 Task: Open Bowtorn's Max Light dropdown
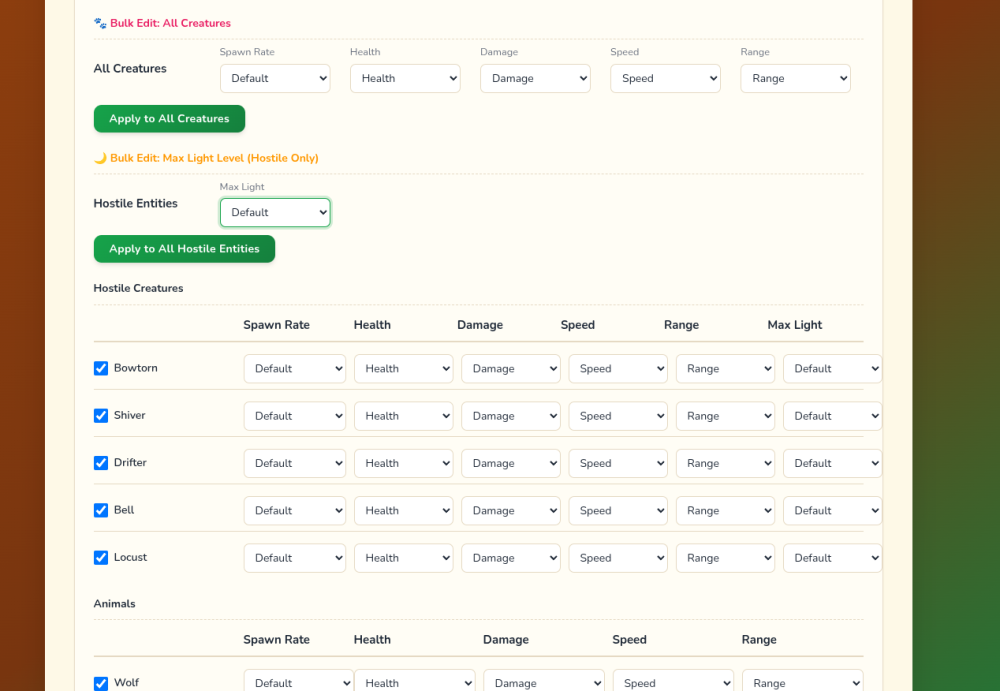coord(832,369)
